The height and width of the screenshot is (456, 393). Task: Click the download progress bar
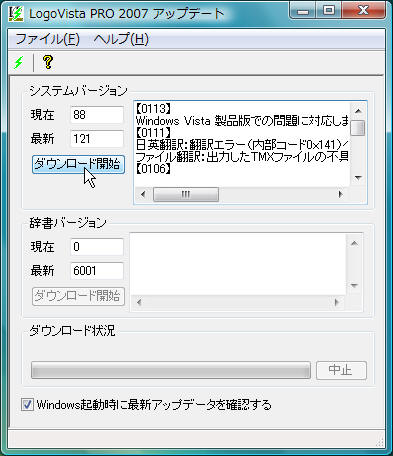171,370
